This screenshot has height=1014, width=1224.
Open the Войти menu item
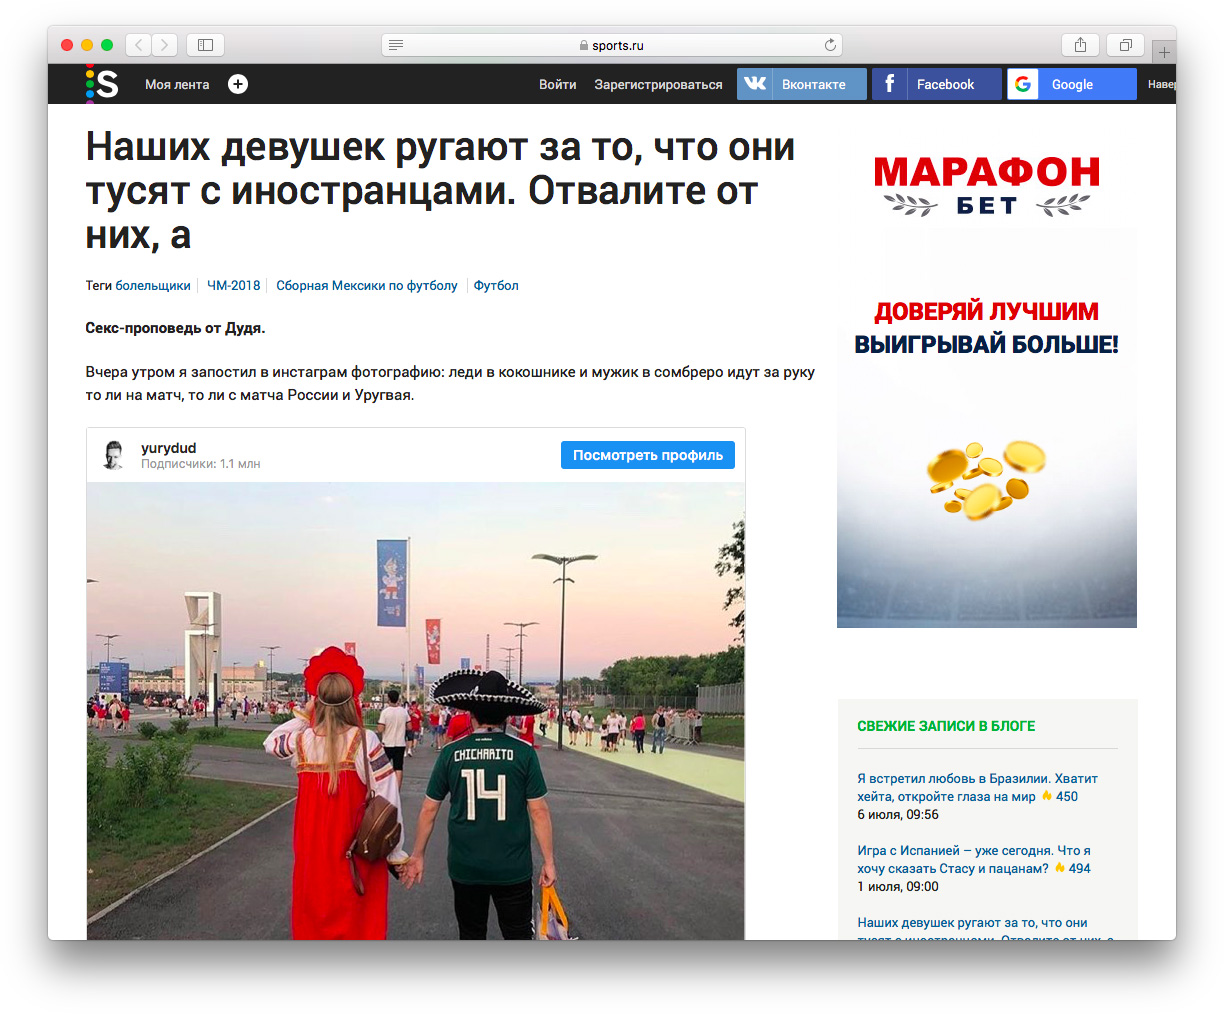557,84
